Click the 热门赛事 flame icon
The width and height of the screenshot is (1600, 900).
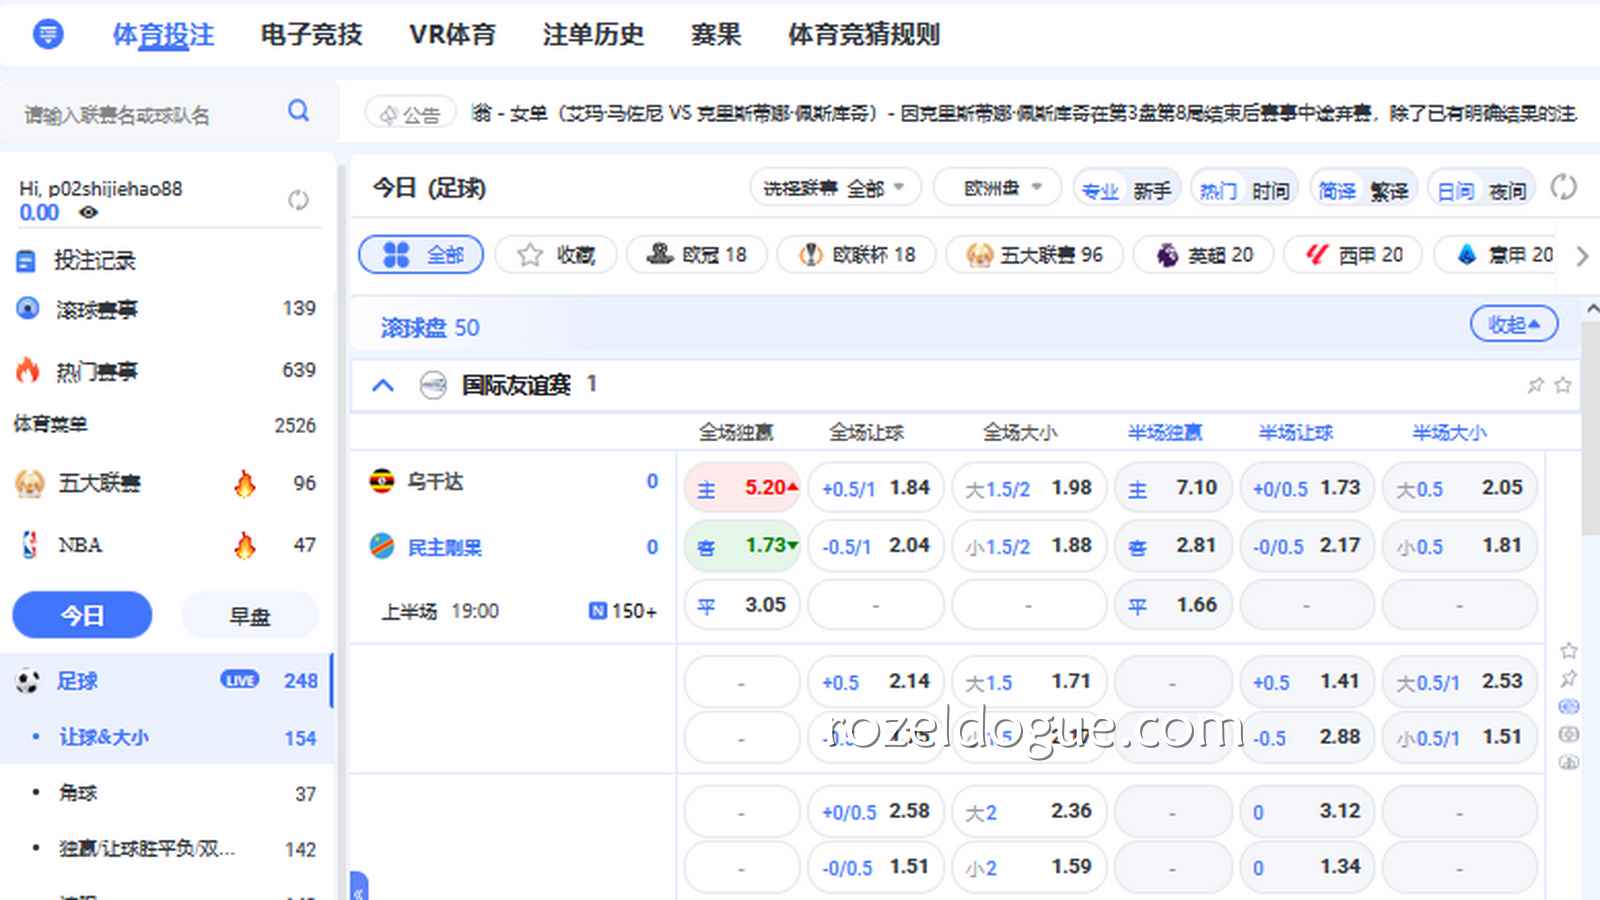tap(27, 371)
